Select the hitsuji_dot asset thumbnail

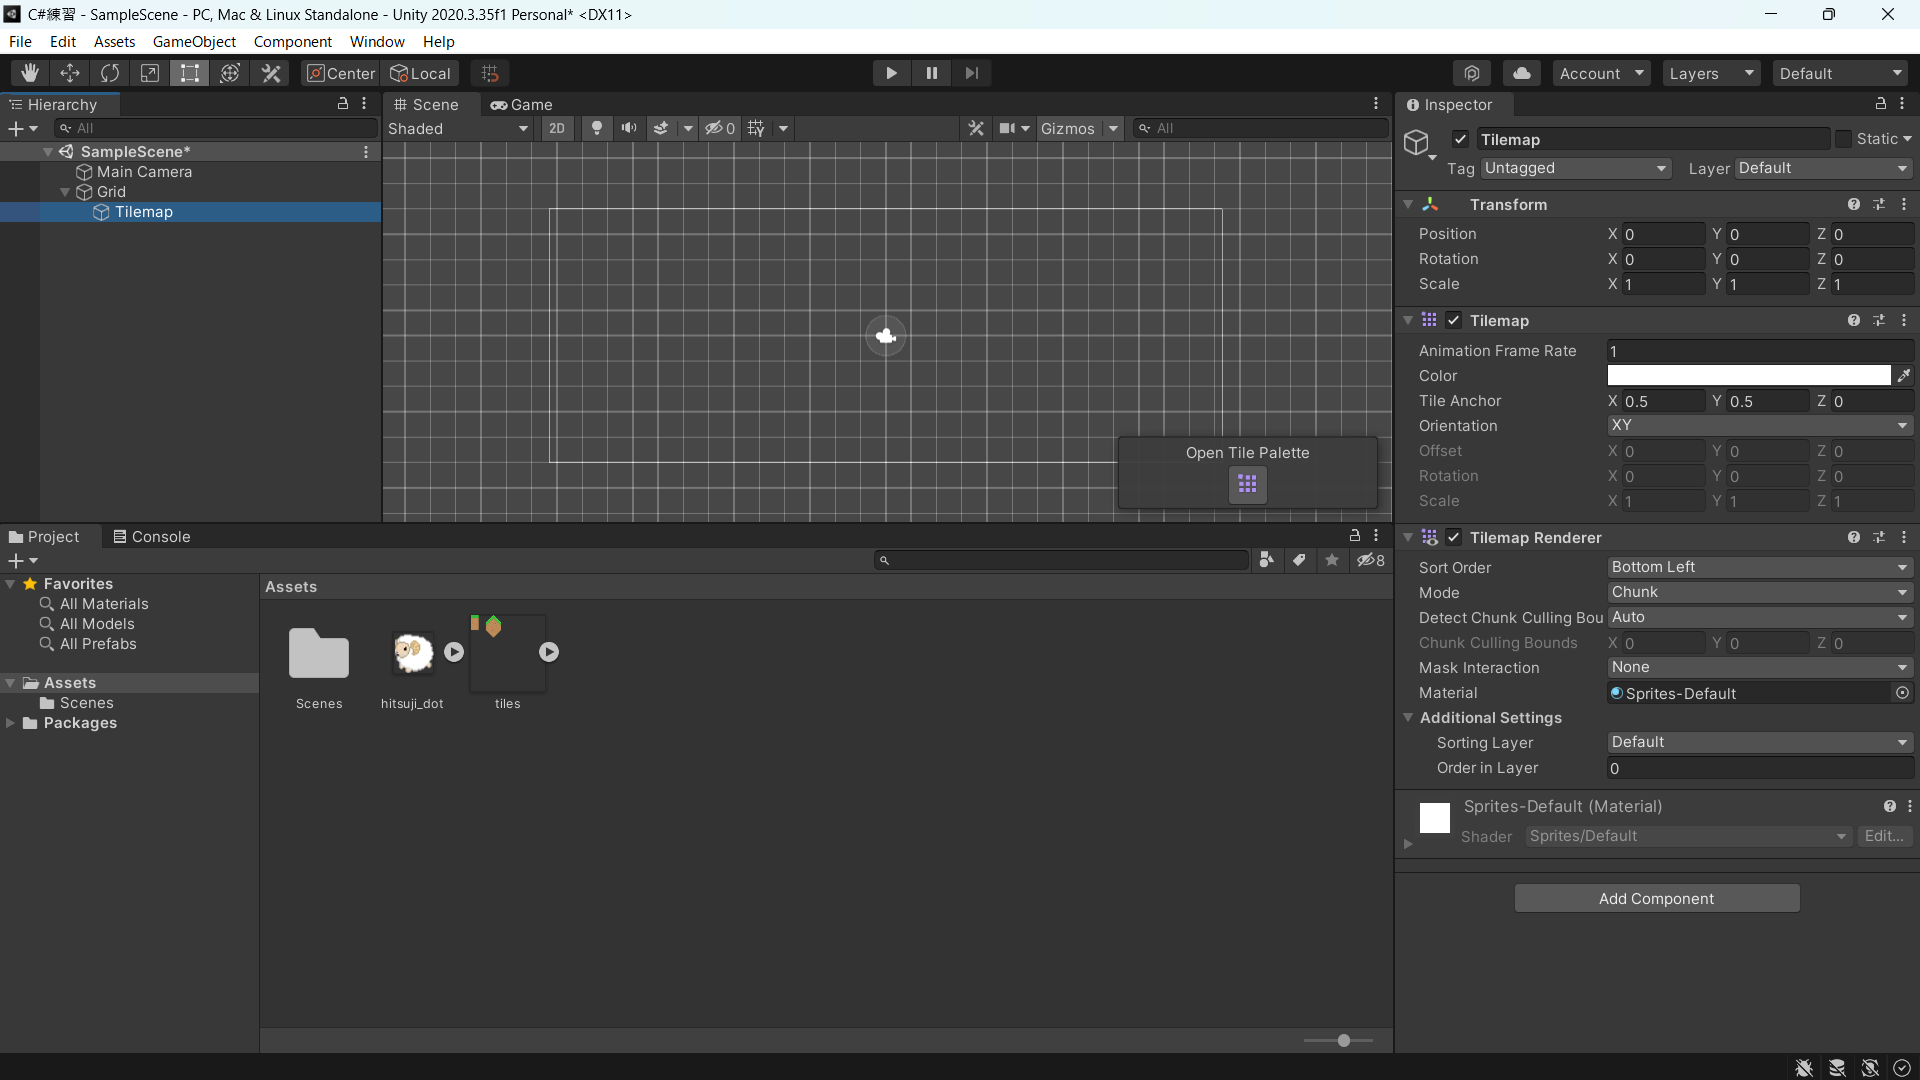(412, 654)
